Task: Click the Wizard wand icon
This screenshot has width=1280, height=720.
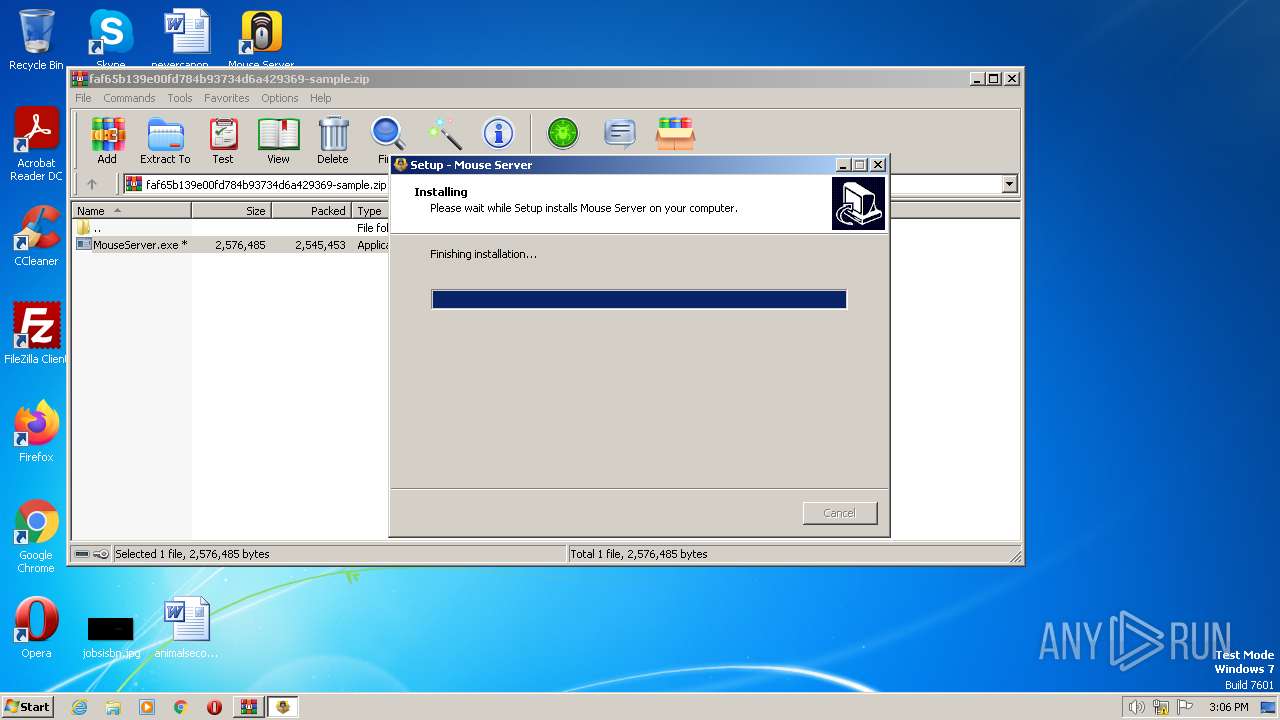Action: tap(444, 133)
